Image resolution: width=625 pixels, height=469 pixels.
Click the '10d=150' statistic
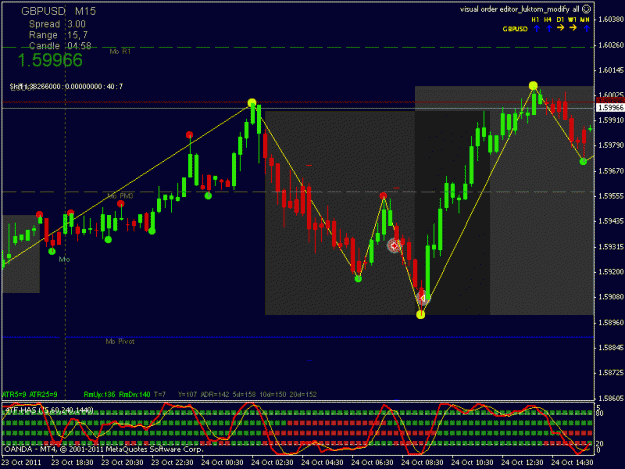pyautogui.click(x=273, y=394)
